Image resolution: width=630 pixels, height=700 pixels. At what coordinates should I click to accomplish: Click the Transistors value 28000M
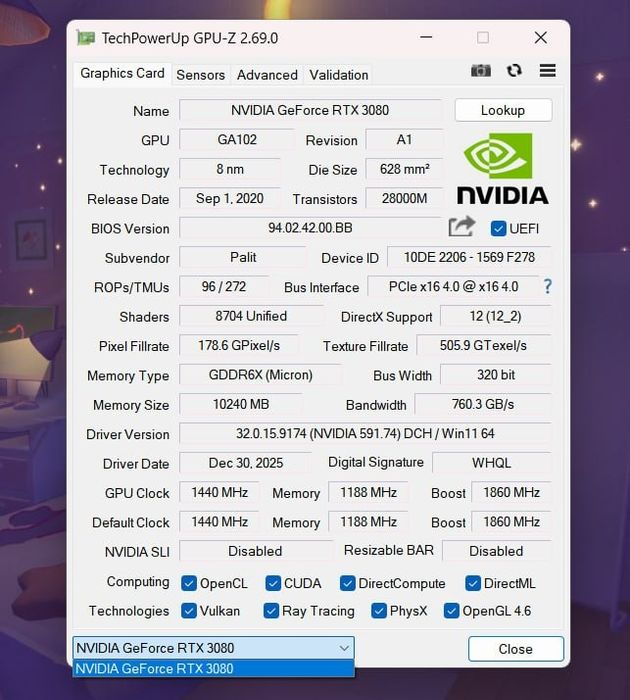coord(404,199)
